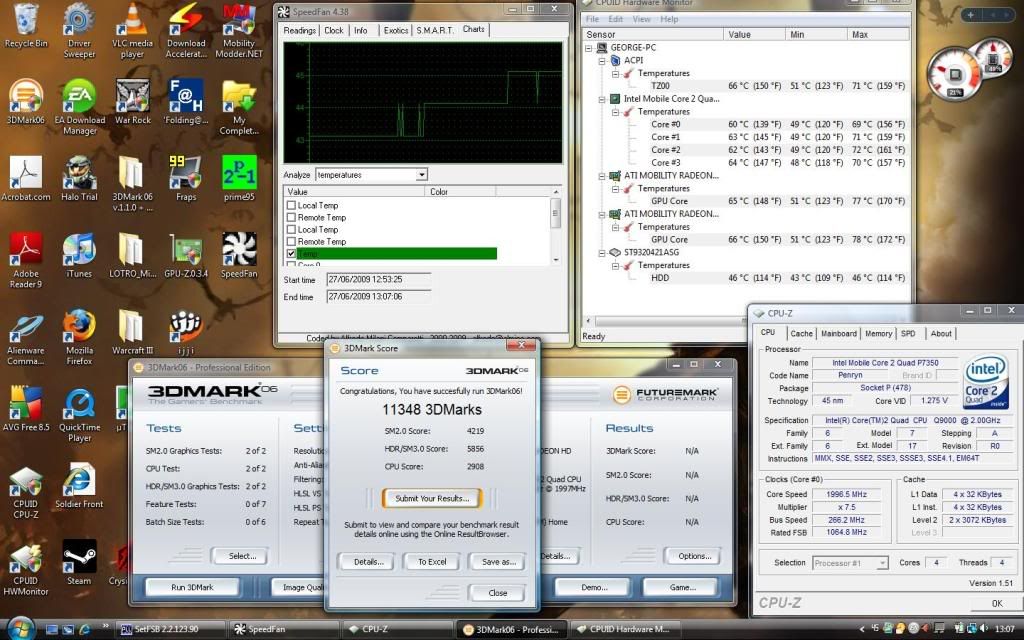
Task: Click Options... button in 3DMark06
Action: 694,556
